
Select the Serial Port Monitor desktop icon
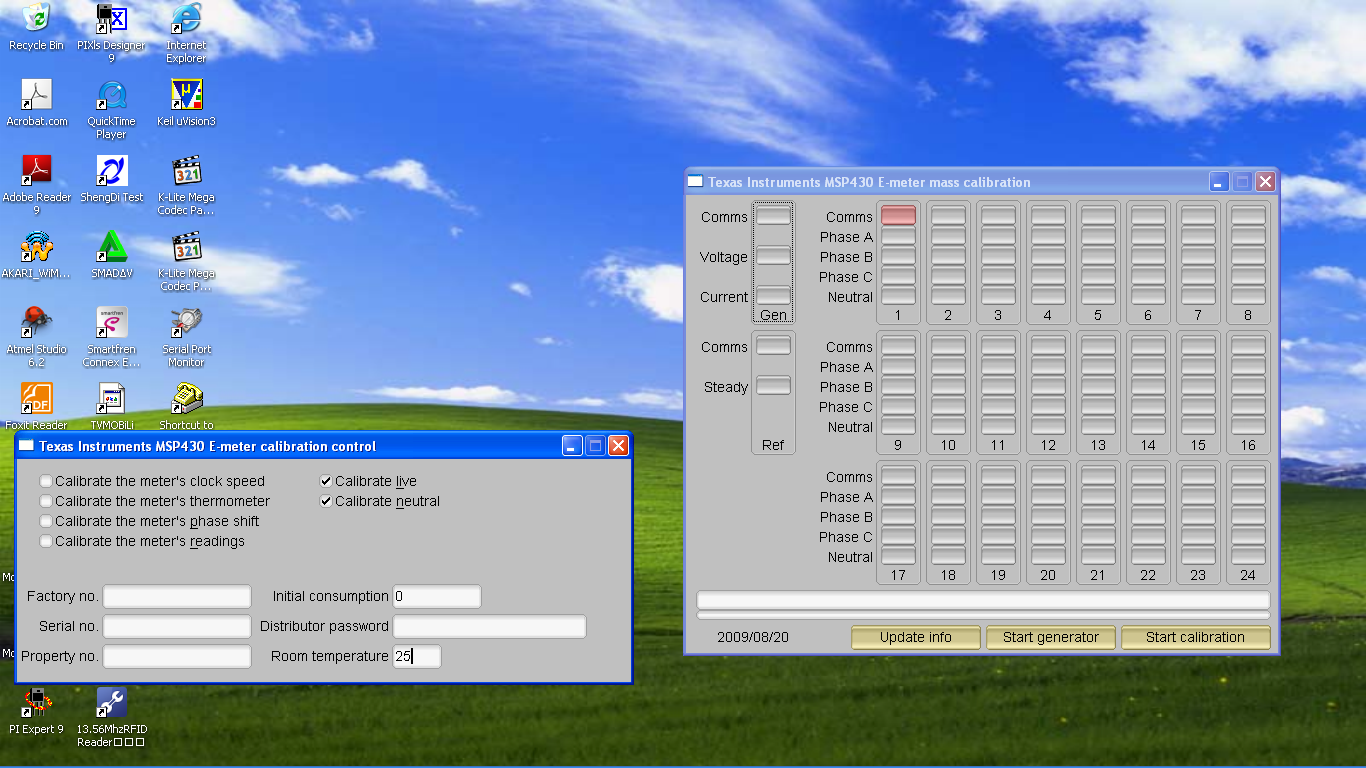click(x=186, y=337)
